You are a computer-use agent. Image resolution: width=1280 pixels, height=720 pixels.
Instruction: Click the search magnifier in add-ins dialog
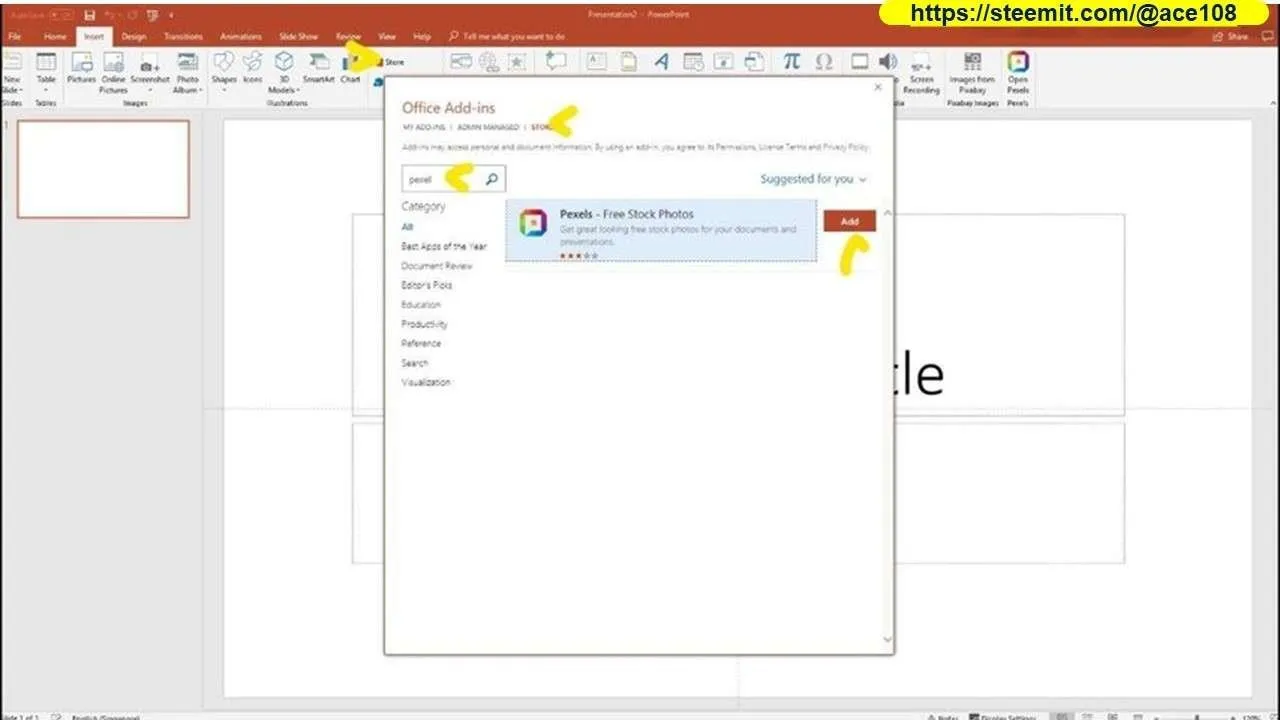pyautogui.click(x=492, y=179)
